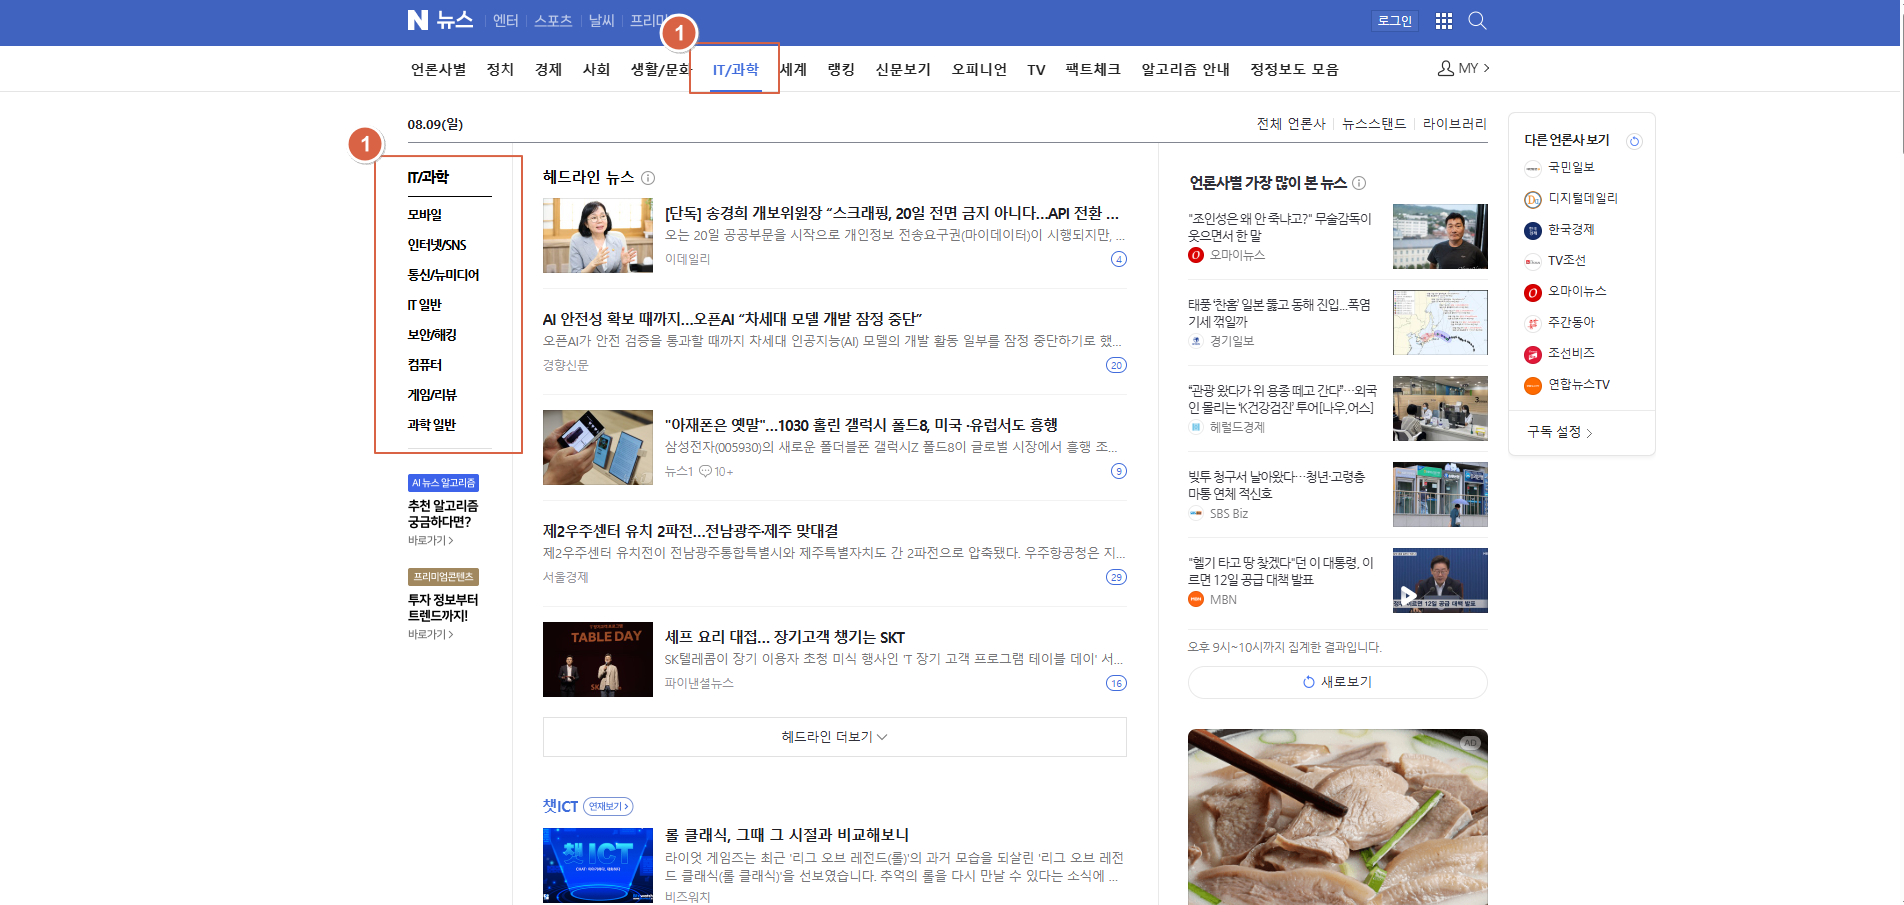This screenshot has width=1904, height=905.
Task: Select 보안/해킹 in side menu
Action: point(432,334)
